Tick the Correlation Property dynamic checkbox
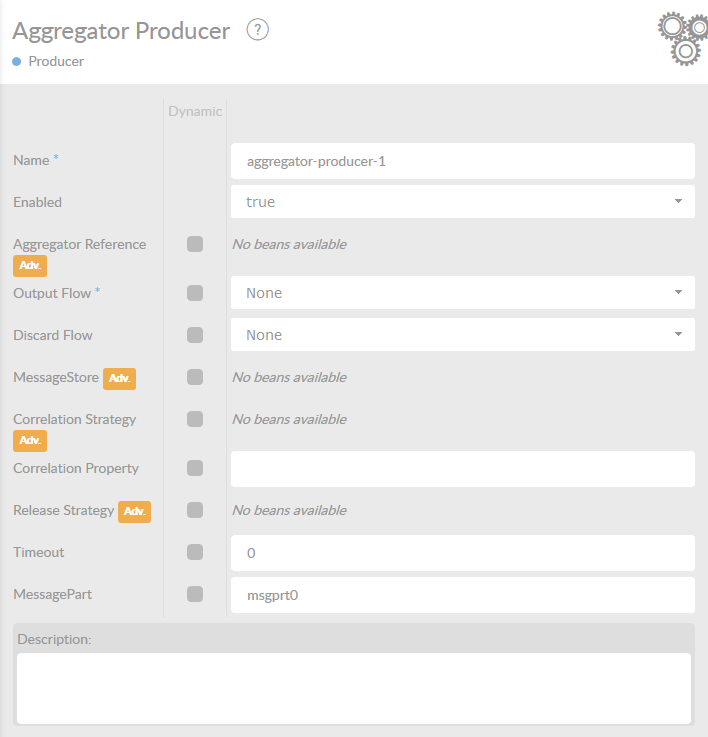This screenshot has width=708, height=737. click(x=195, y=468)
